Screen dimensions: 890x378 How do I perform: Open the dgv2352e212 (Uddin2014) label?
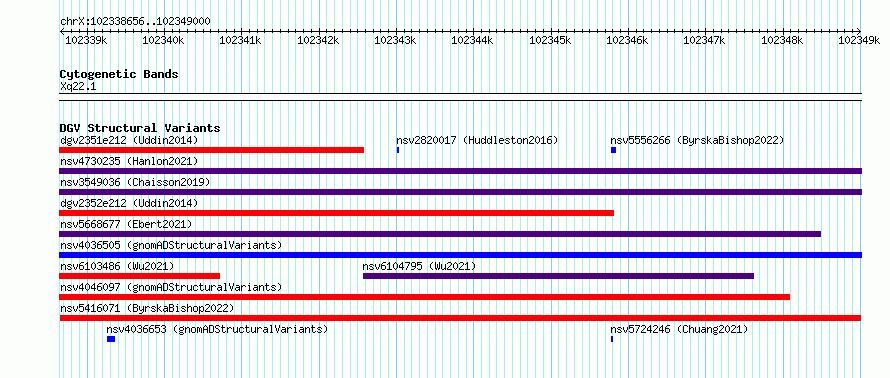click(129, 203)
